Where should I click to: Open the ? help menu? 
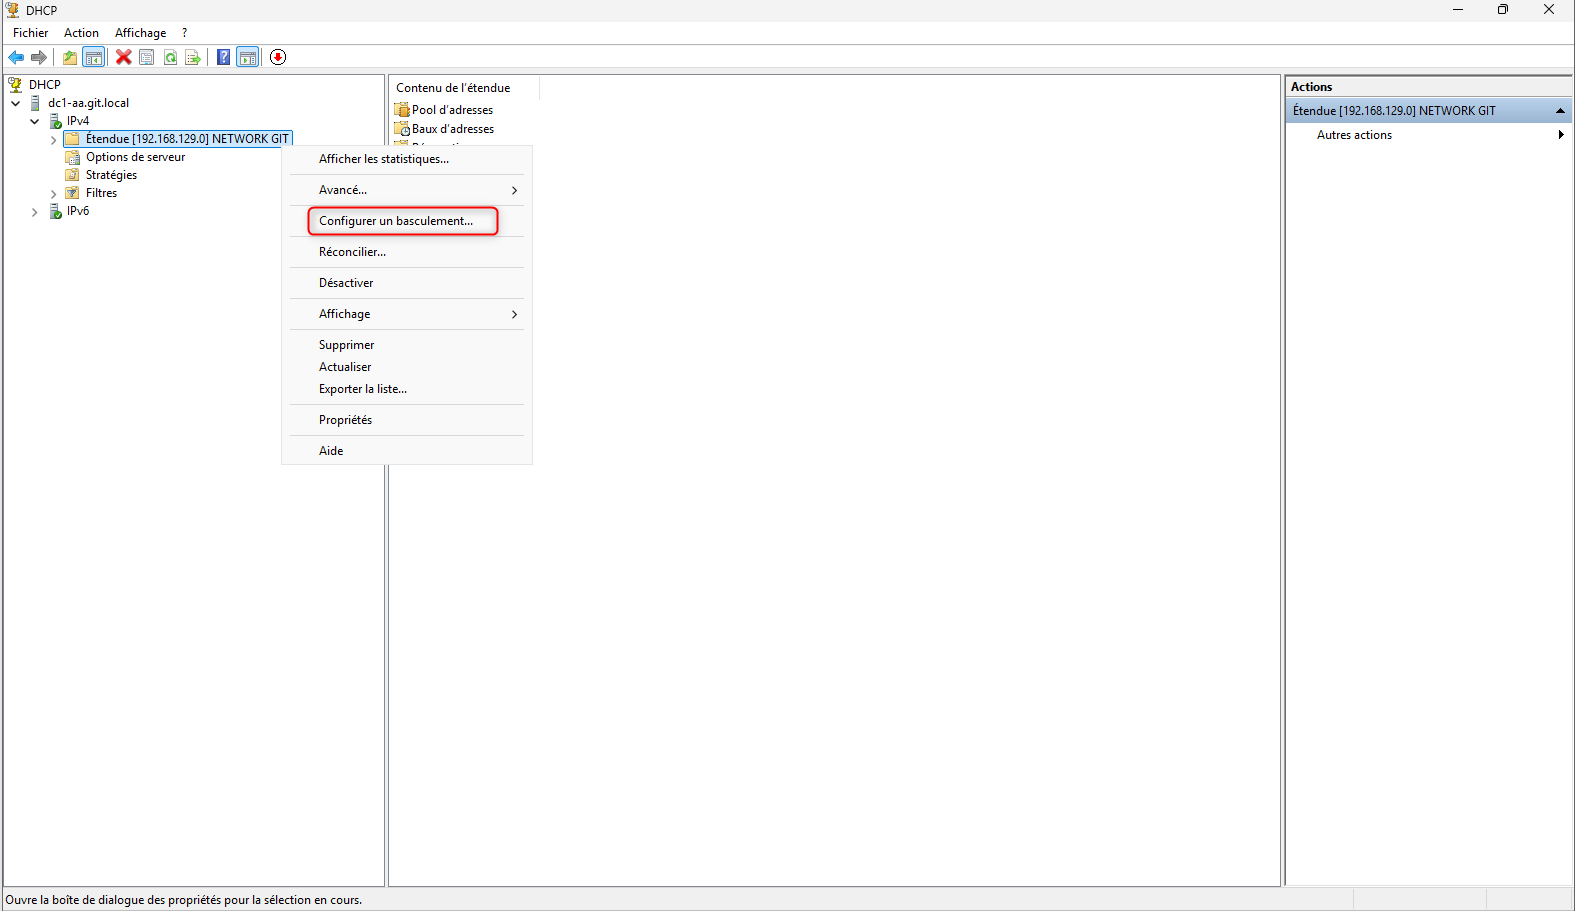(x=184, y=33)
